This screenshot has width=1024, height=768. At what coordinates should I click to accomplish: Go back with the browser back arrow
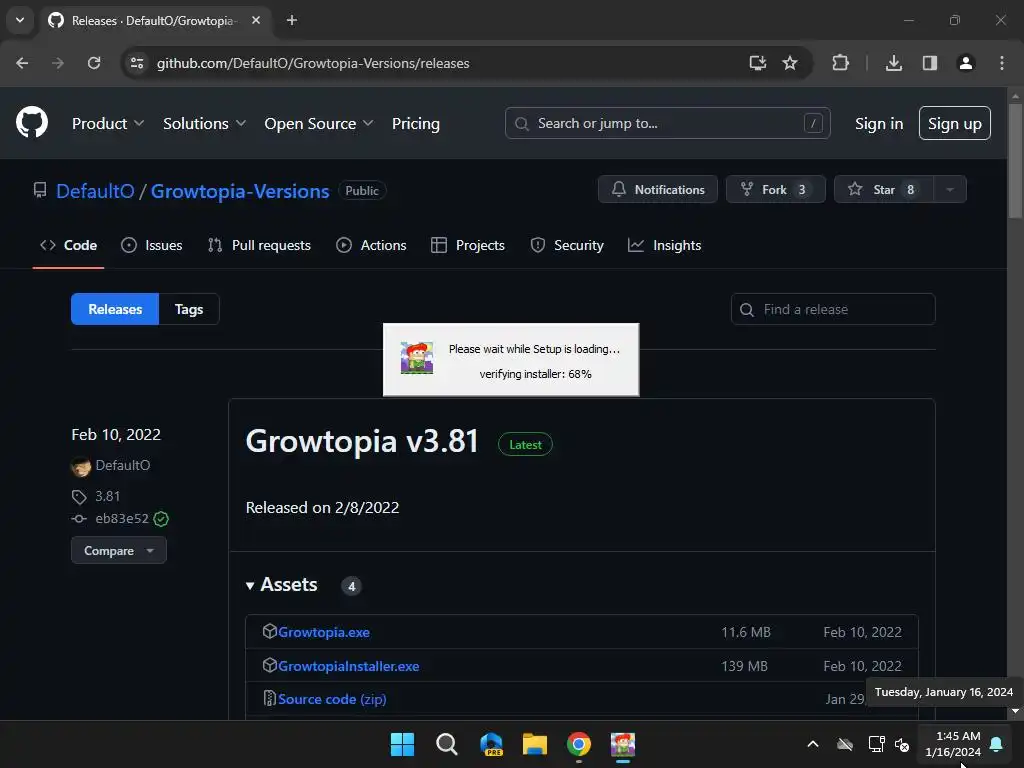pos(22,63)
